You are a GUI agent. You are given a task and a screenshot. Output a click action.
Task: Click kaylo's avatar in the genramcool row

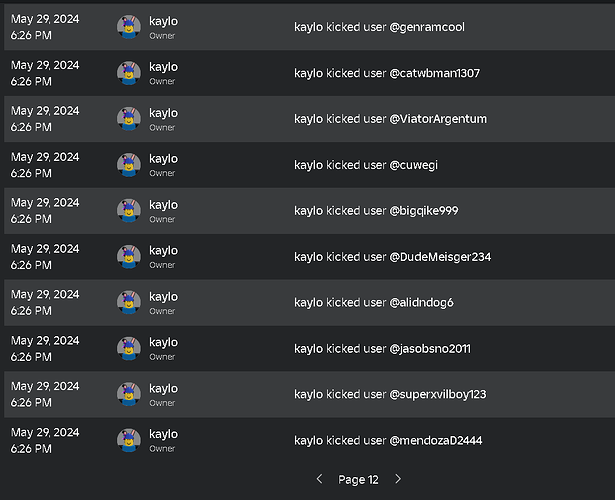point(128,27)
